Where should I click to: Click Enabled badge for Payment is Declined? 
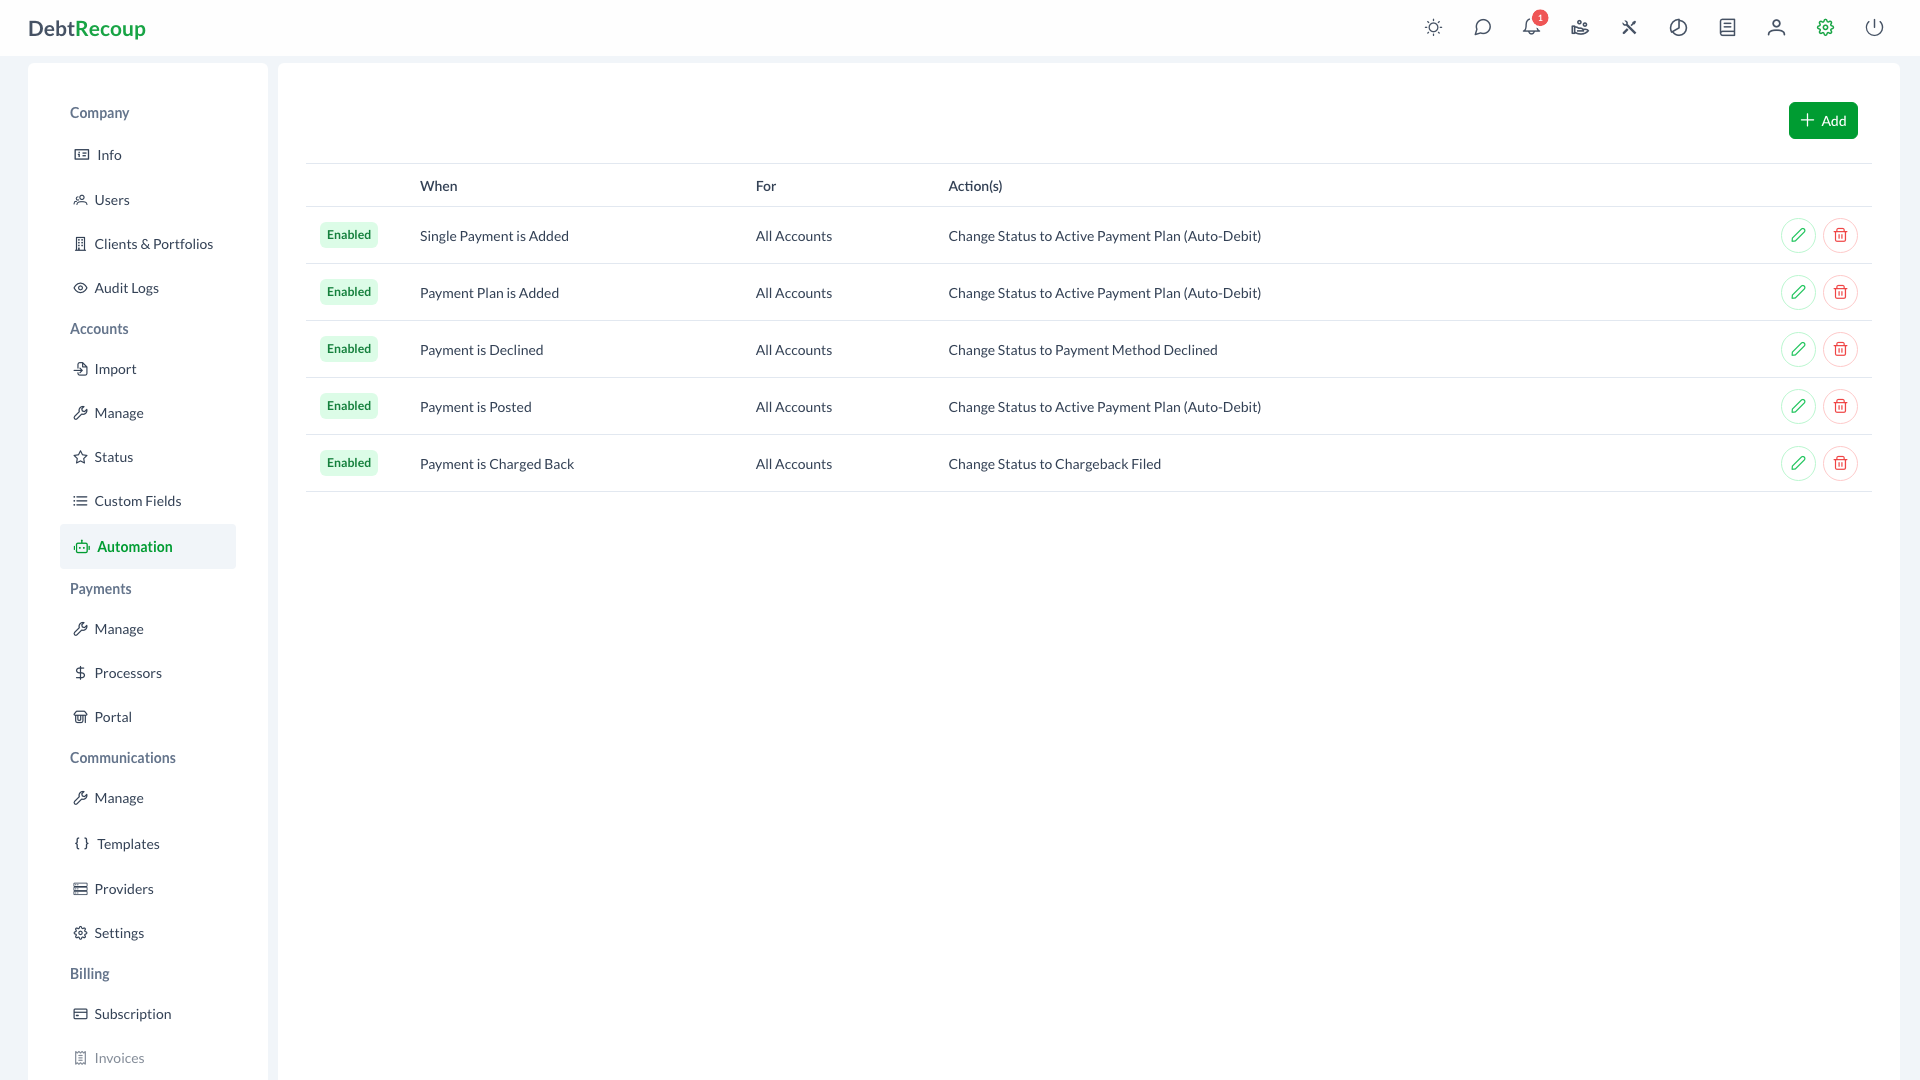349,349
